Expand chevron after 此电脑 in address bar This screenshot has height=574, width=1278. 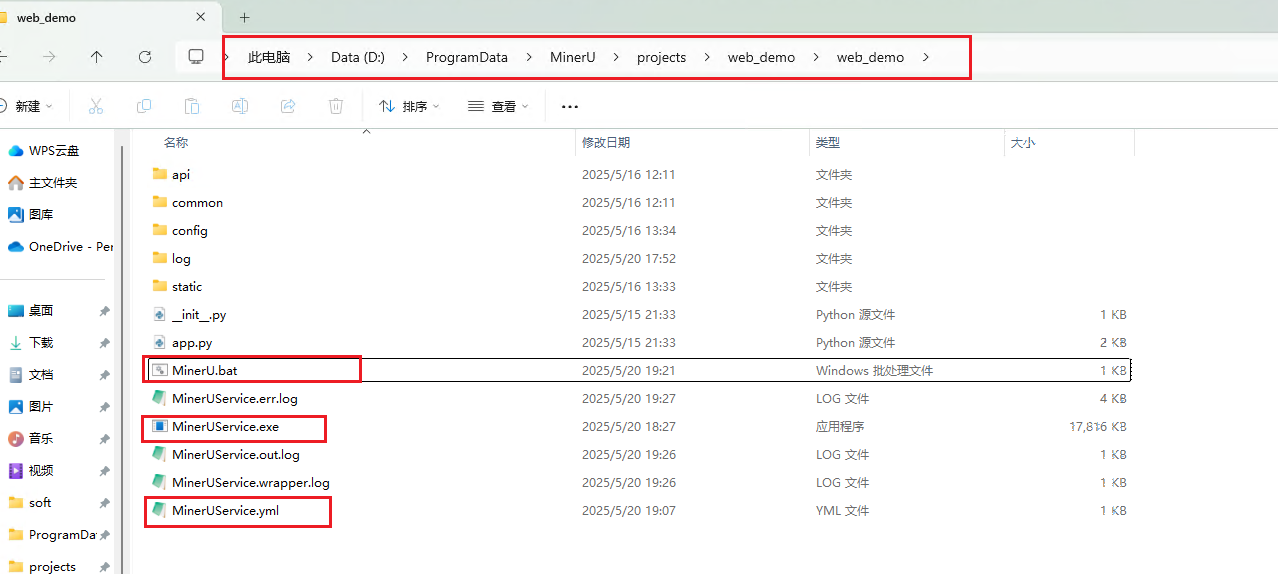point(311,57)
